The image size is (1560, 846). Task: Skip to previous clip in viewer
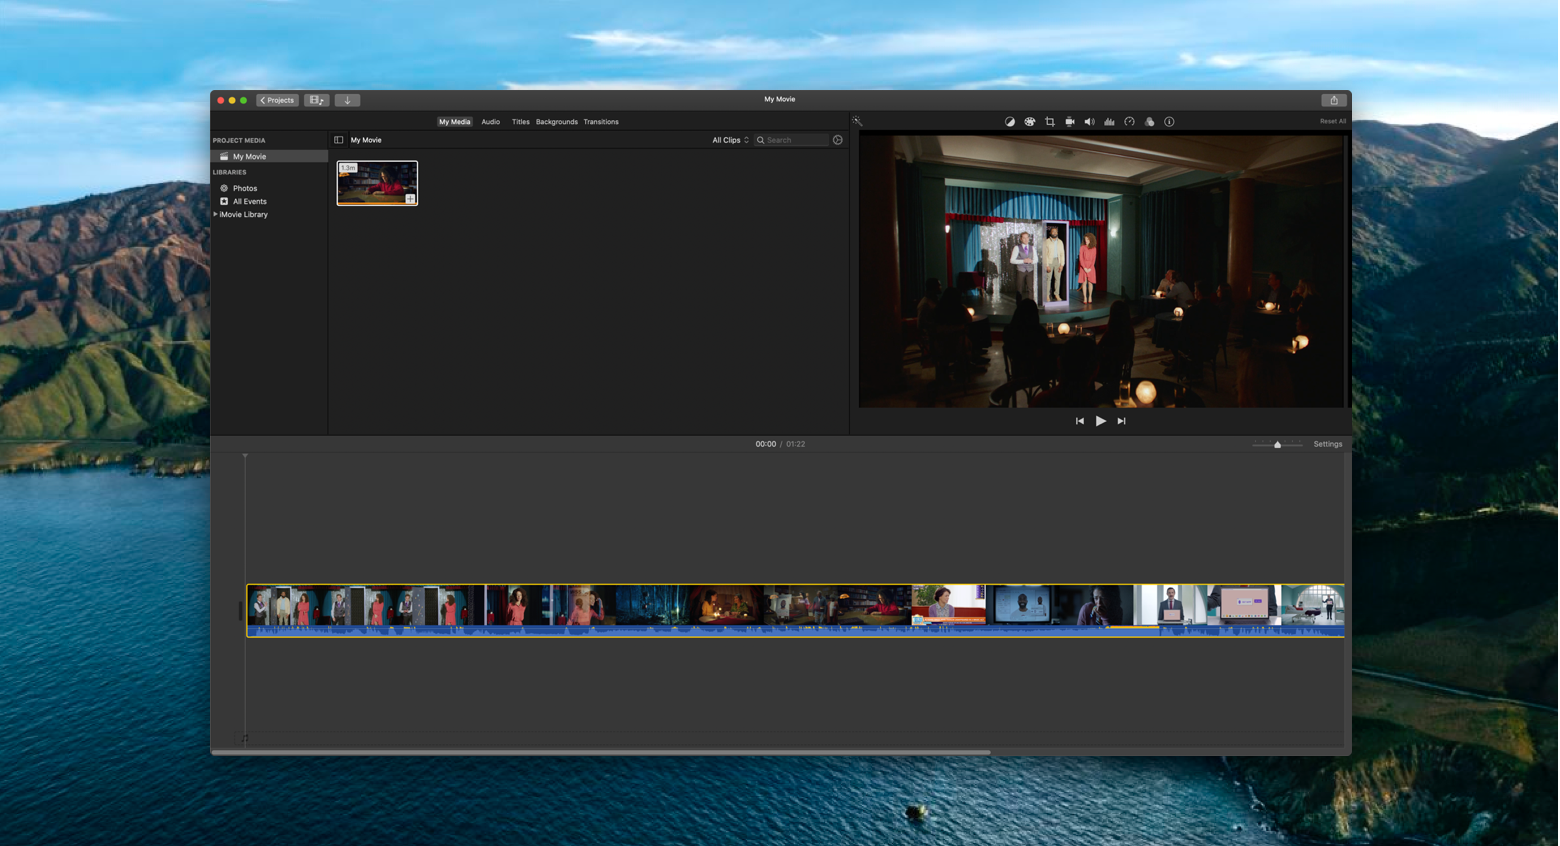point(1080,421)
